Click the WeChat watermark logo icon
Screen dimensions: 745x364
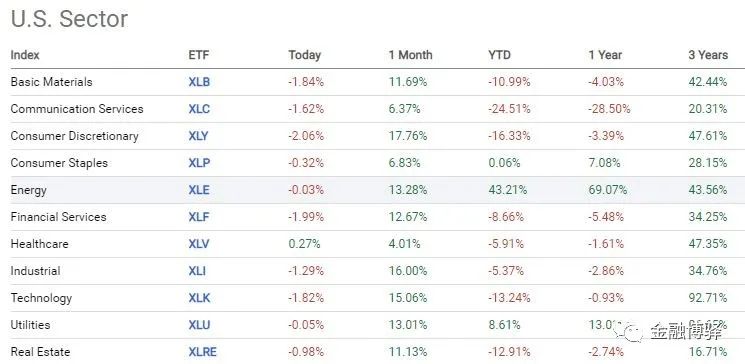coord(628,331)
